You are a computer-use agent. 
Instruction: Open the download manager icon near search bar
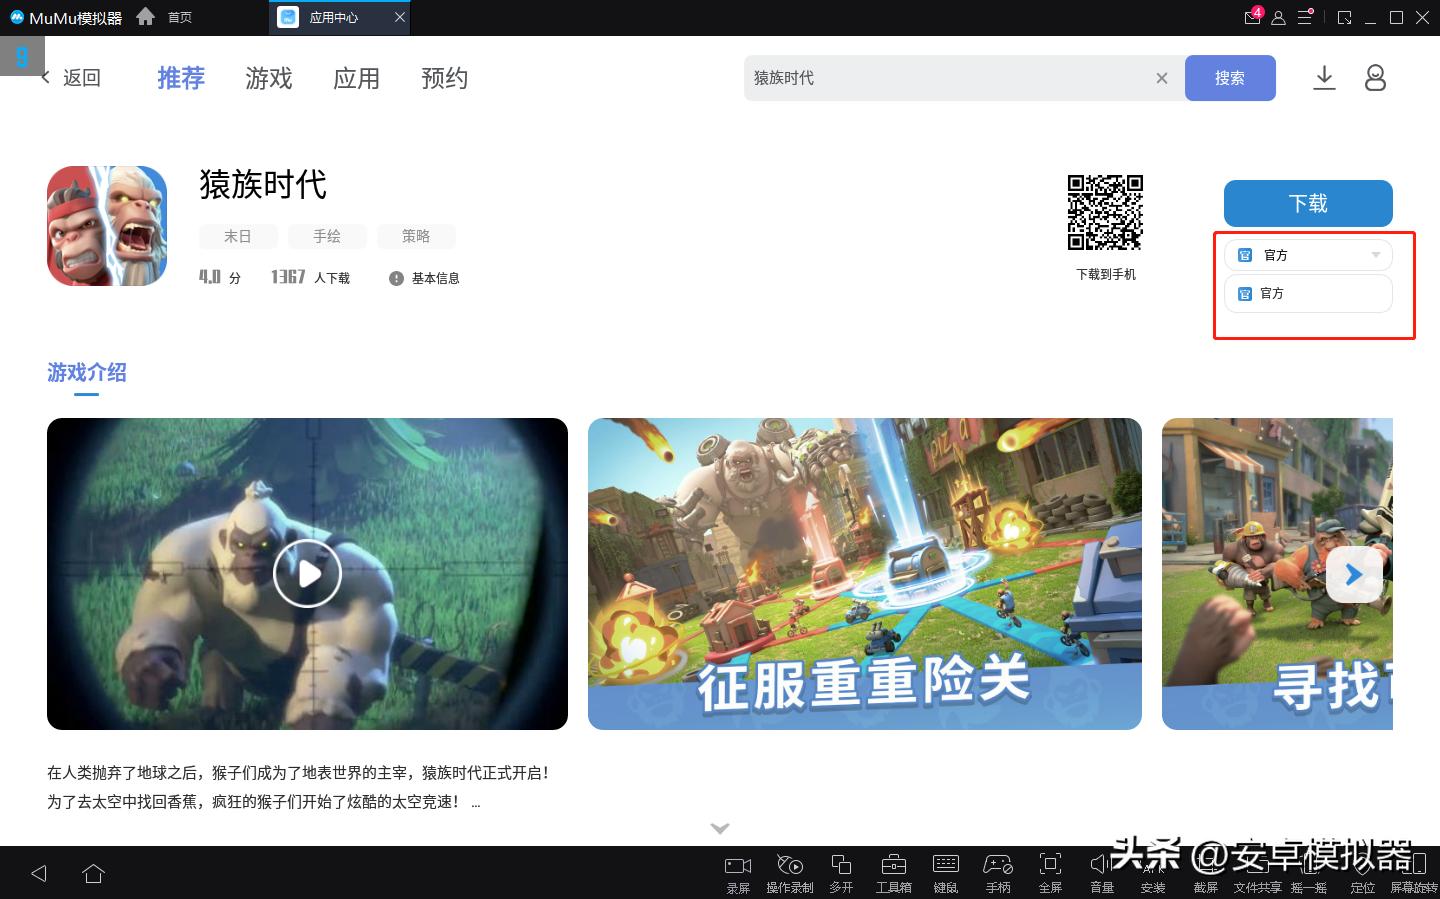coord(1324,78)
